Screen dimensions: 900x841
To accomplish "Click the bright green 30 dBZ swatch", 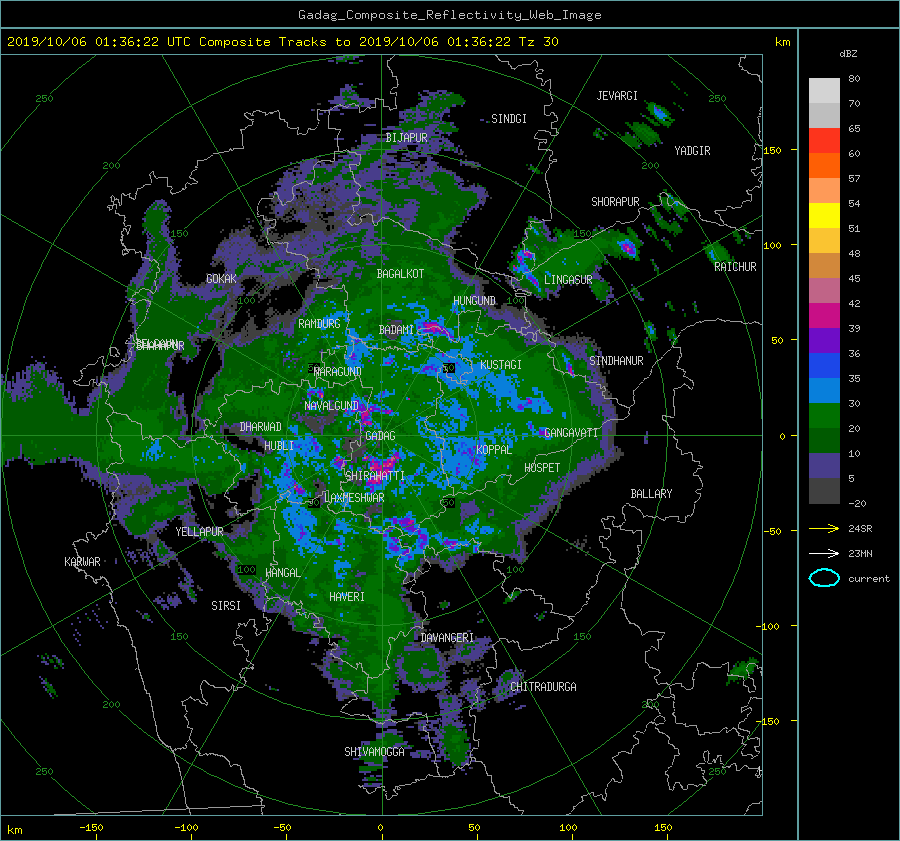I will point(824,415).
